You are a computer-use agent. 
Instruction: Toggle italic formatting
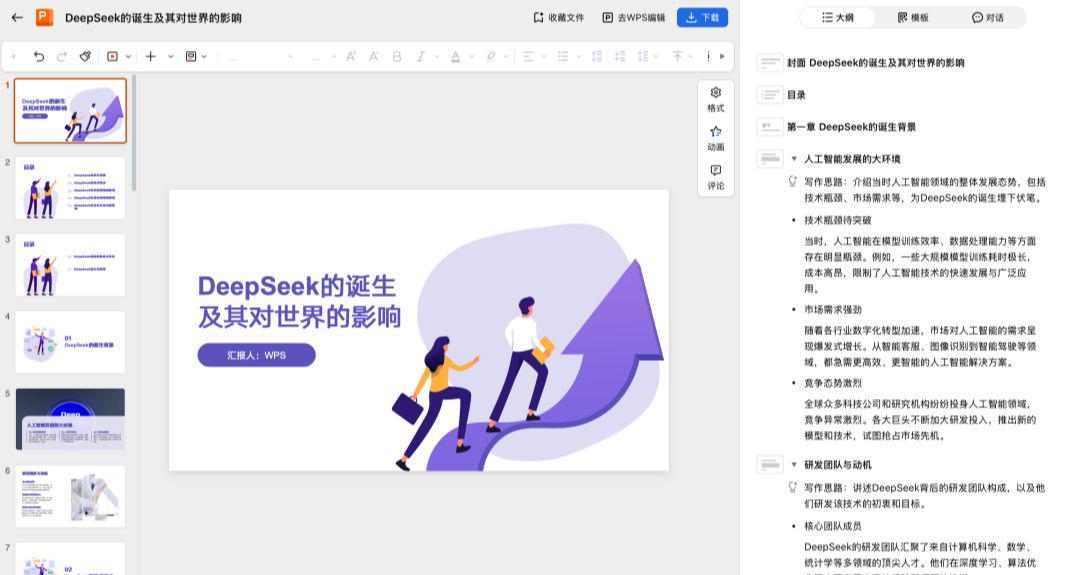(420, 56)
